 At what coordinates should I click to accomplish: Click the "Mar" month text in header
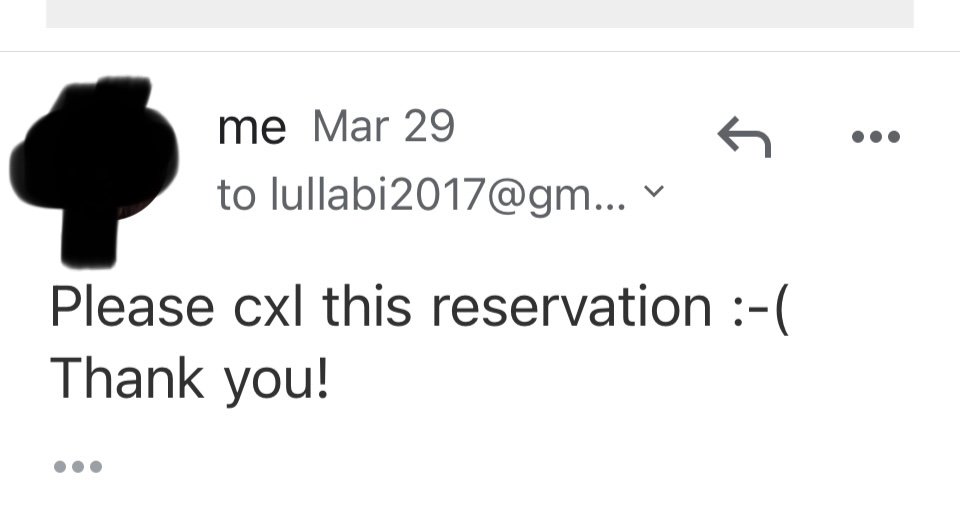[x=351, y=127]
